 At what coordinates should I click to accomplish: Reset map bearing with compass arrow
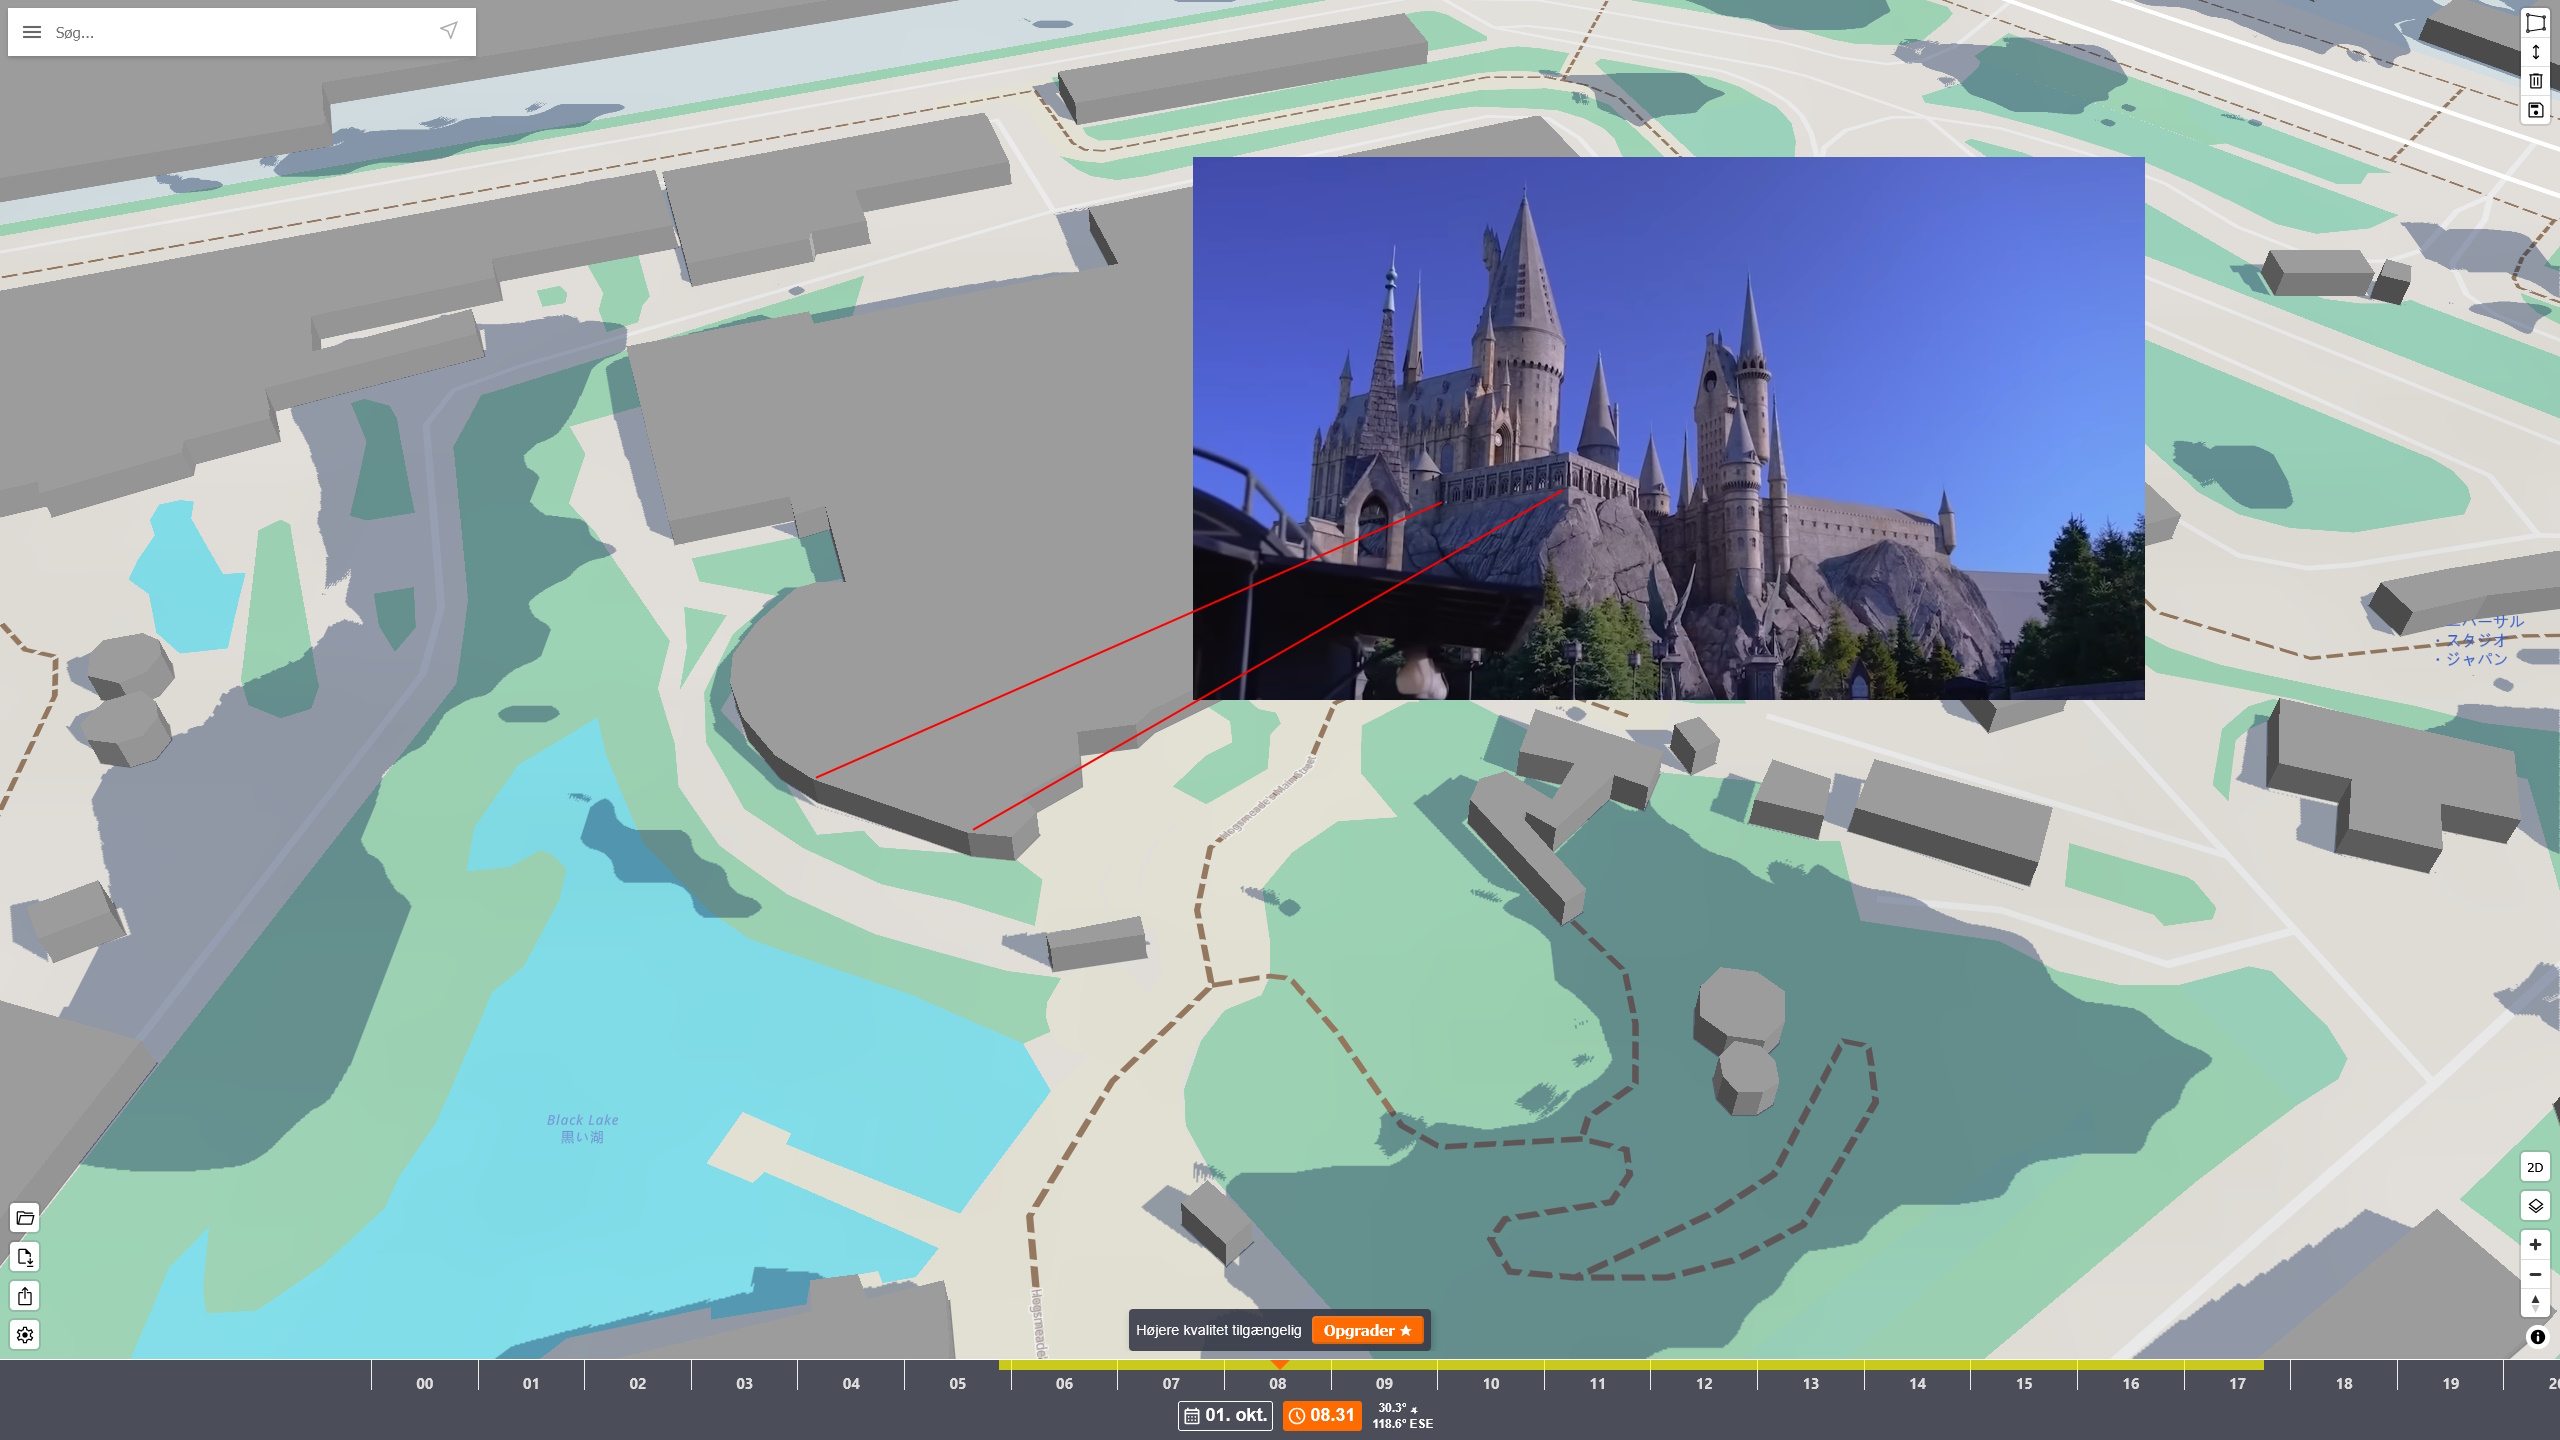[2535, 1303]
